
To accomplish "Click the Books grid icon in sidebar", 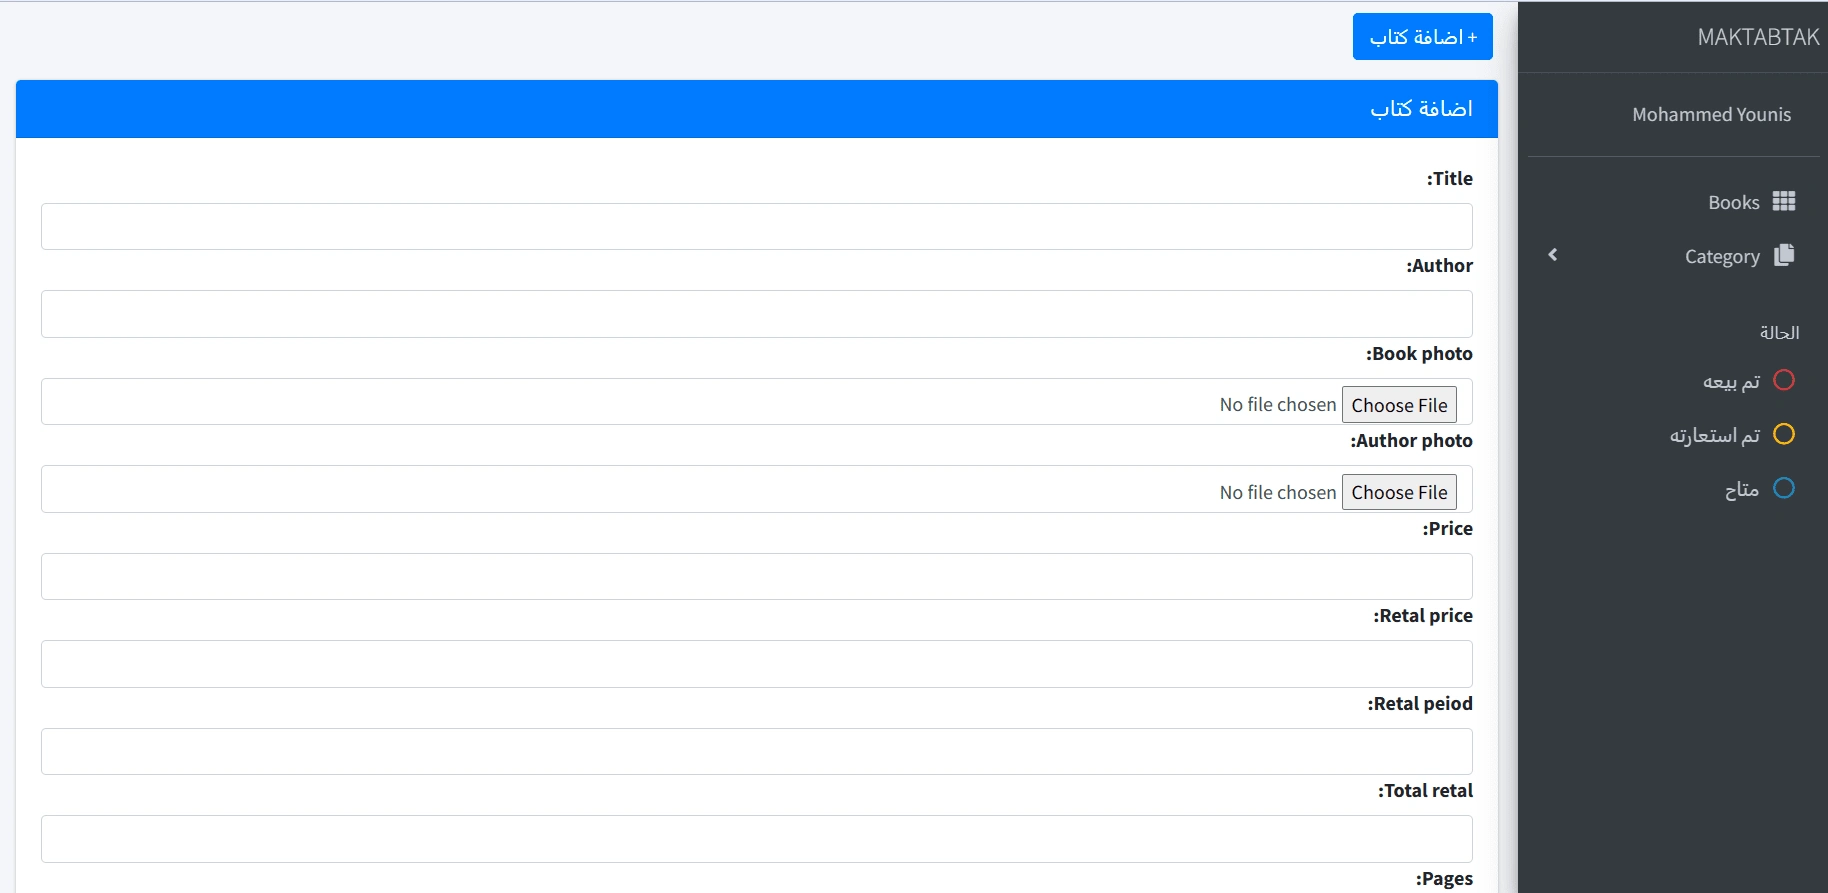I will pos(1784,202).
